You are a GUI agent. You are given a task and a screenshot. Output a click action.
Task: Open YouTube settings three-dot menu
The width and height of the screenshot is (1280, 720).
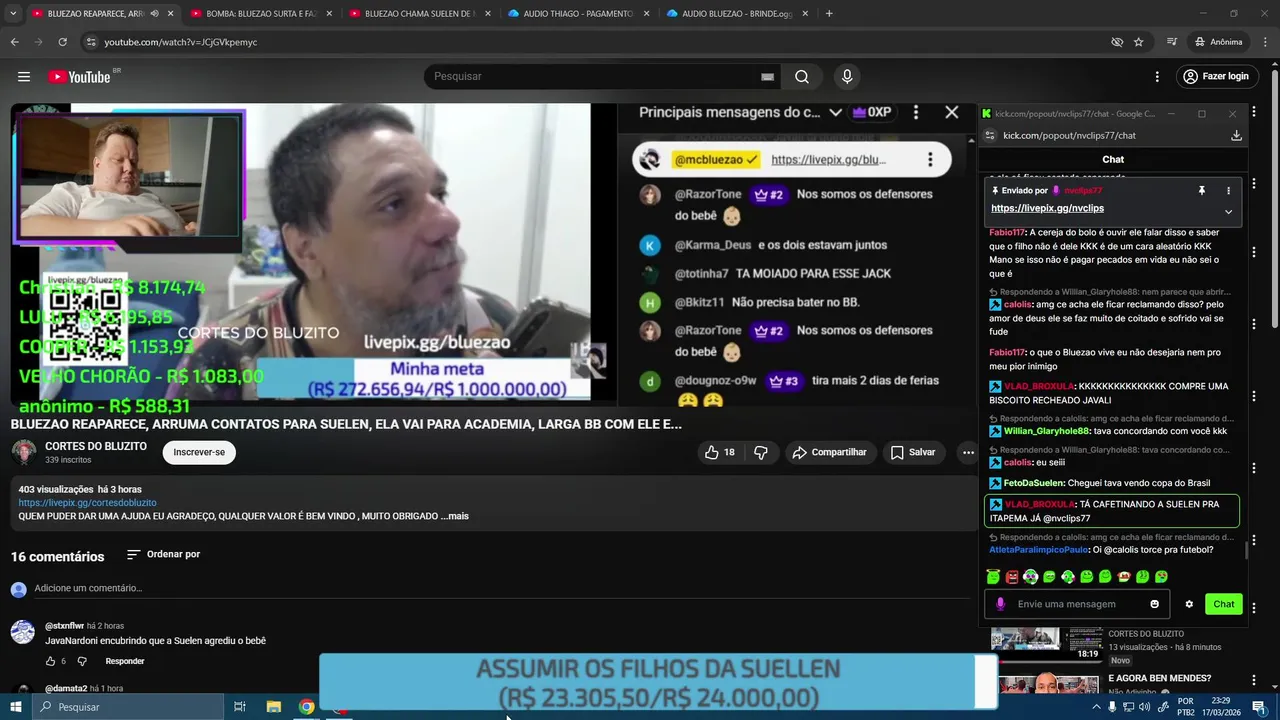1157,77
